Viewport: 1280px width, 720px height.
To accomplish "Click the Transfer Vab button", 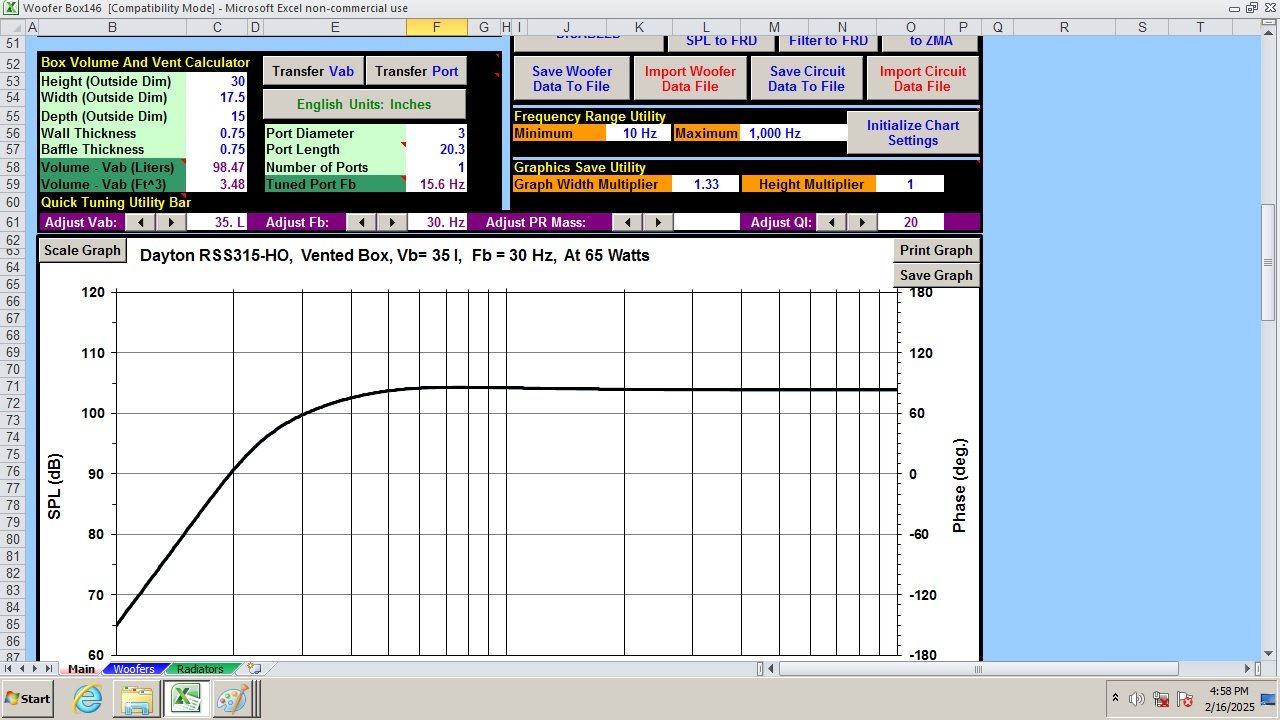I will pyautogui.click(x=313, y=71).
